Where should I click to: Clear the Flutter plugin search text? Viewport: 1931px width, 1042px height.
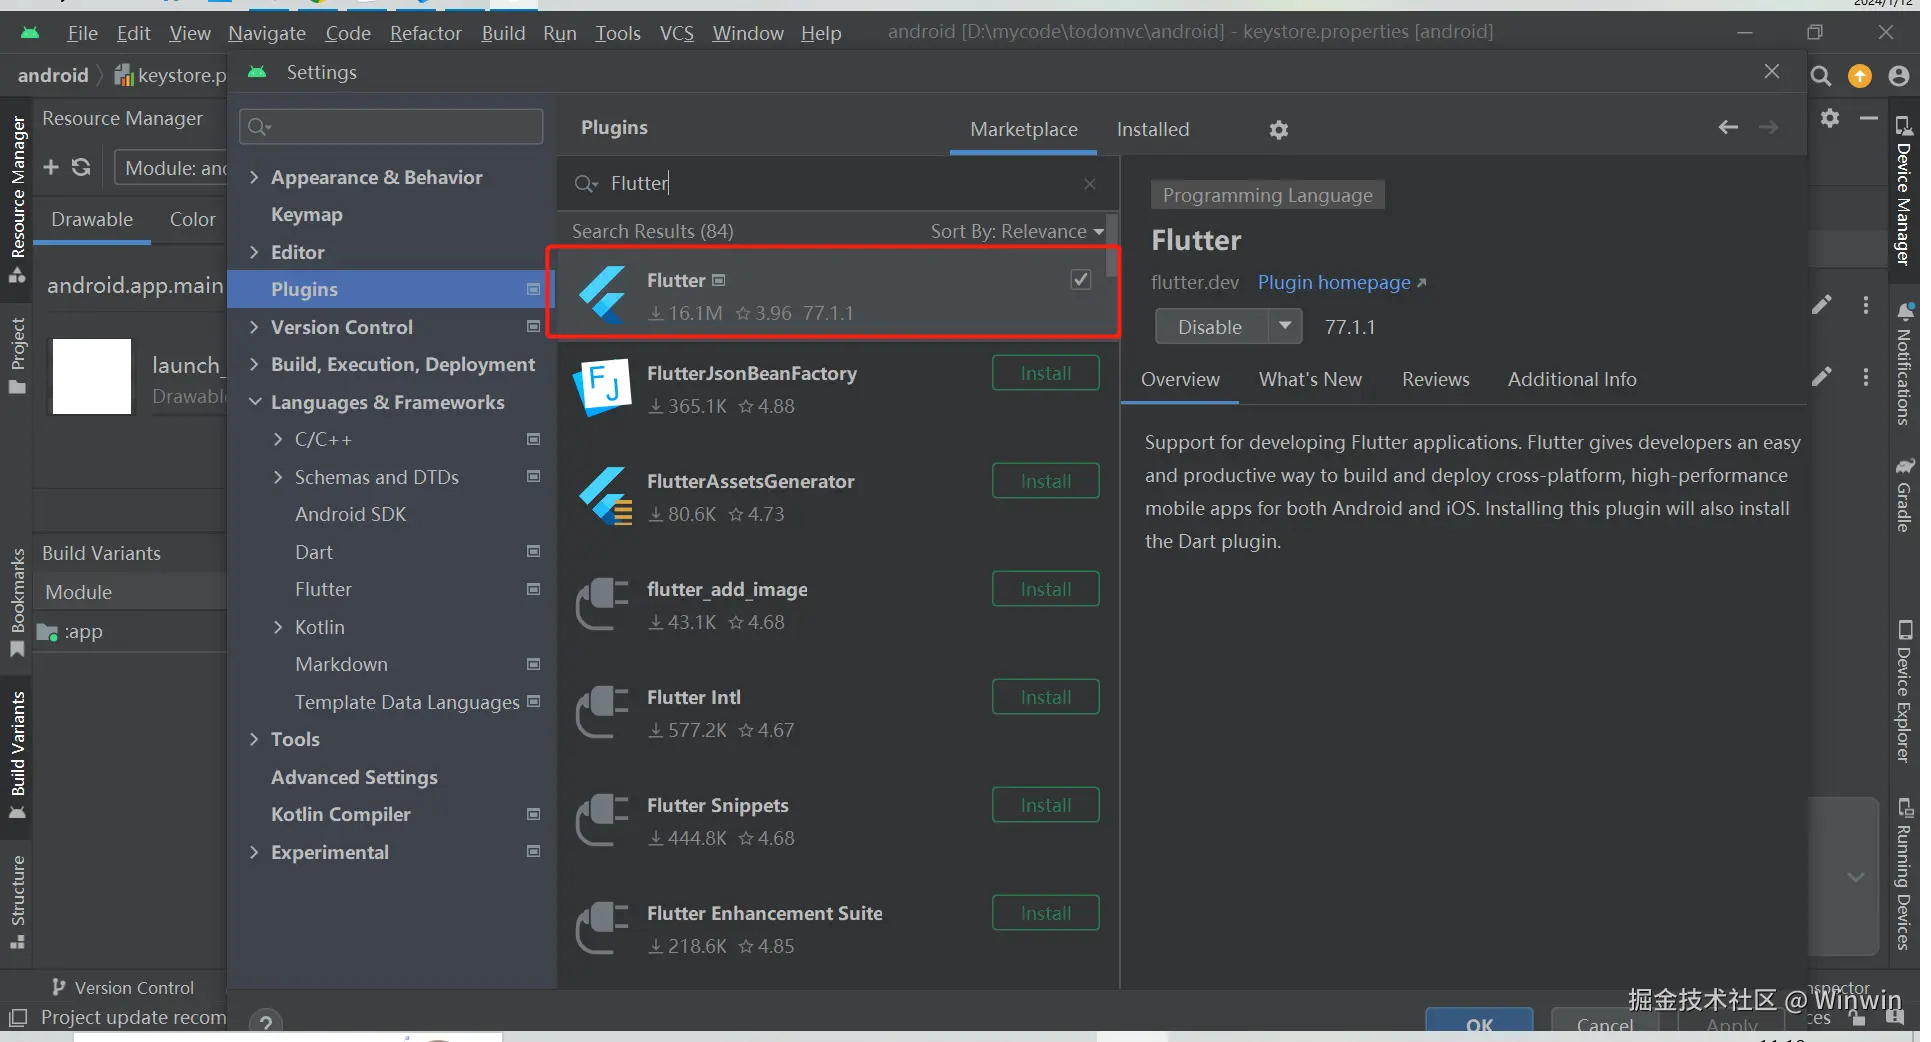[x=1090, y=184]
